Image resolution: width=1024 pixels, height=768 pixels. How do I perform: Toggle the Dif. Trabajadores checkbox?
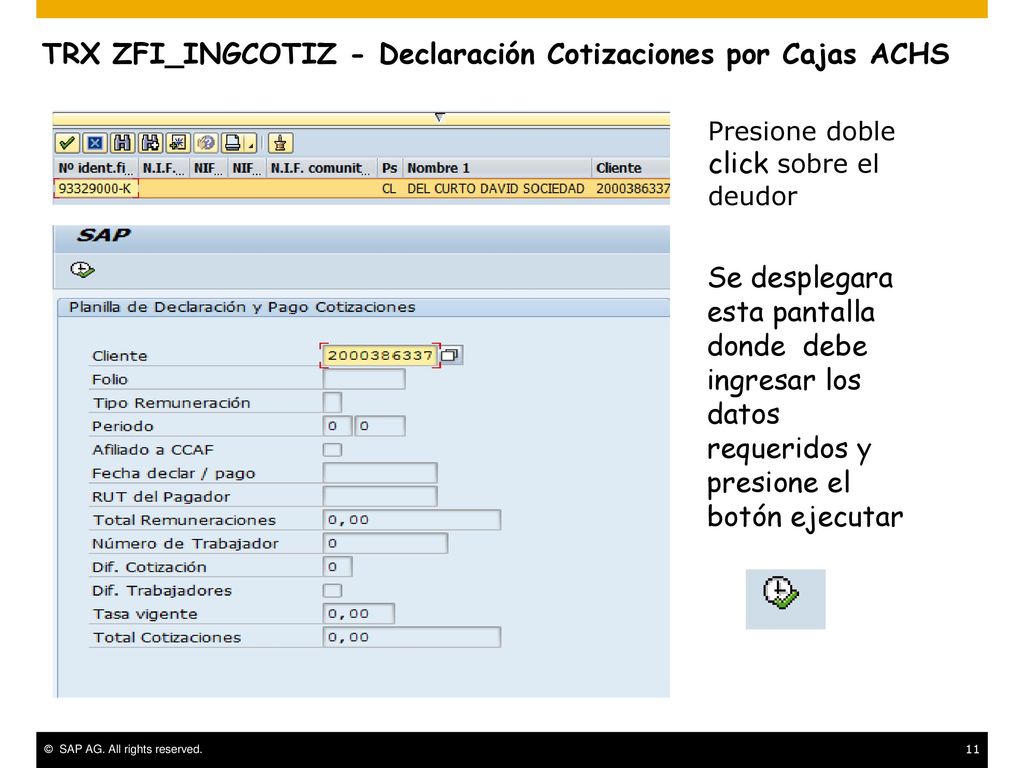click(x=332, y=590)
